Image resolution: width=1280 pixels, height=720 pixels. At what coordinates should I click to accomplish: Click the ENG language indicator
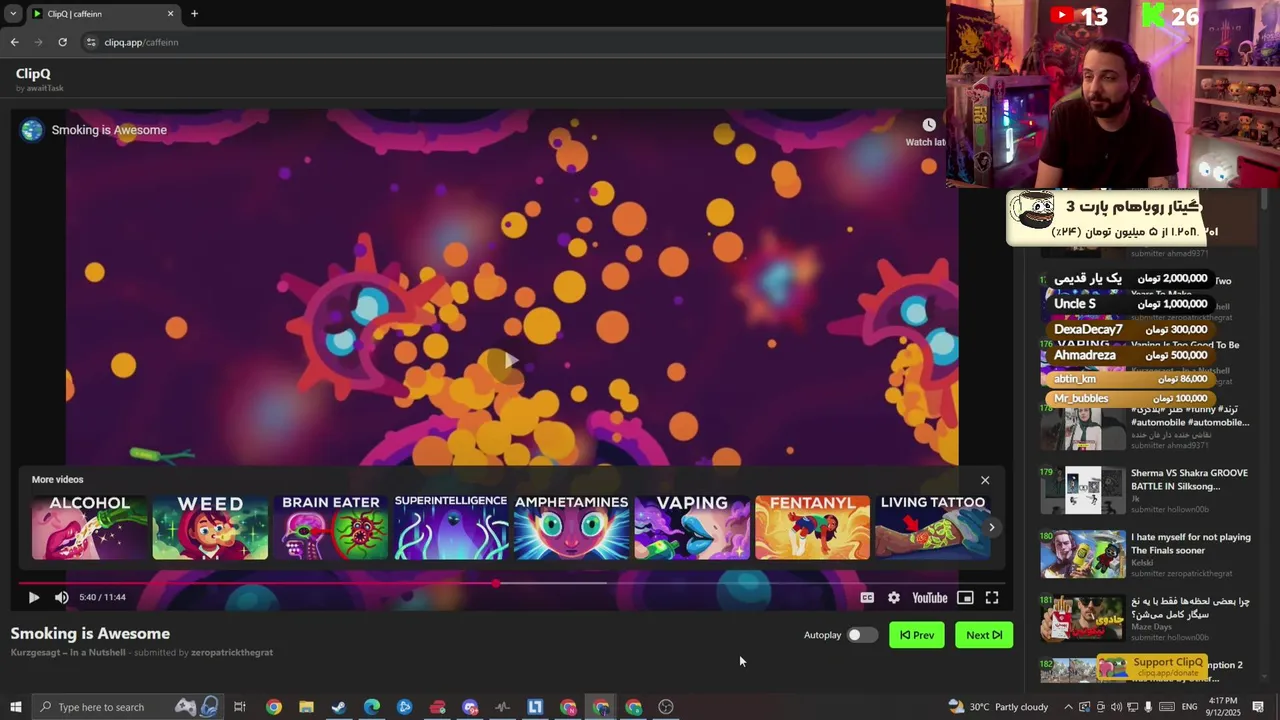click(1189, 707)
